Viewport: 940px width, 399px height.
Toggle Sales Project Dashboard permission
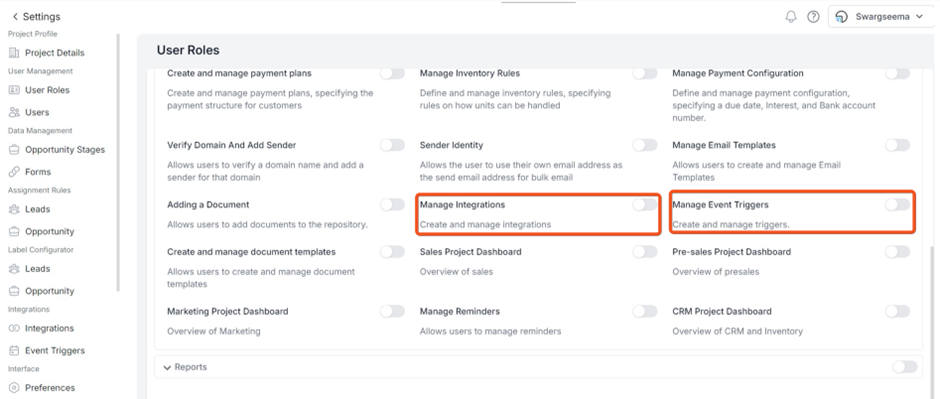click(x=644, y=252)
